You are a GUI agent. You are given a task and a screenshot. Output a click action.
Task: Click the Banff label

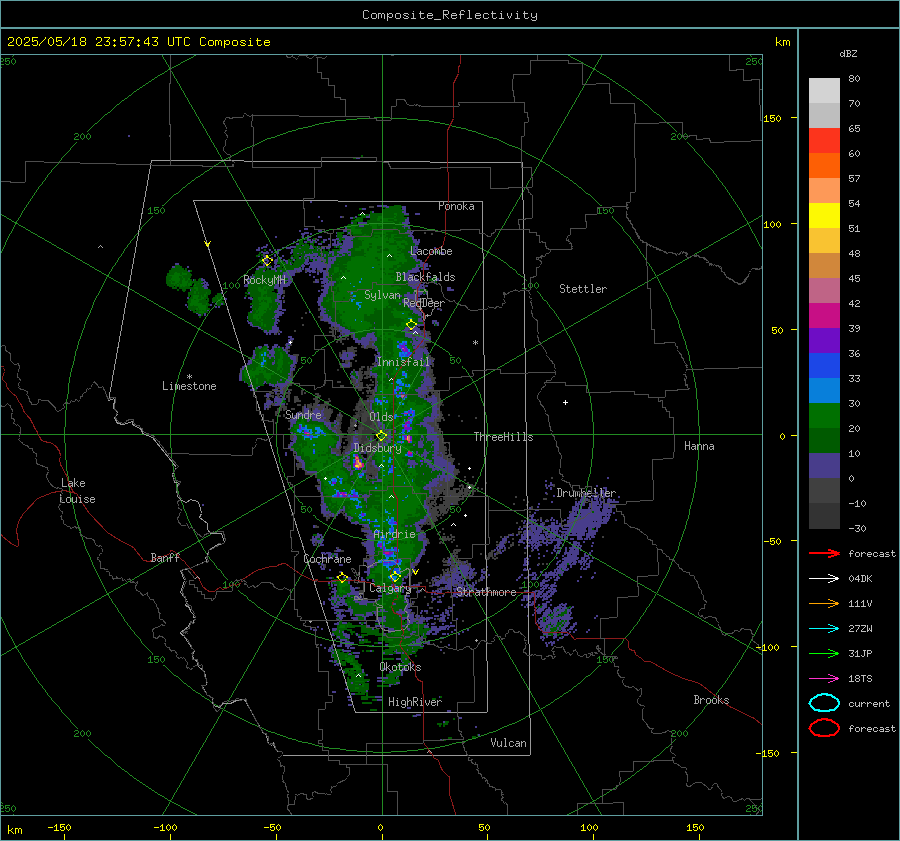165,557
